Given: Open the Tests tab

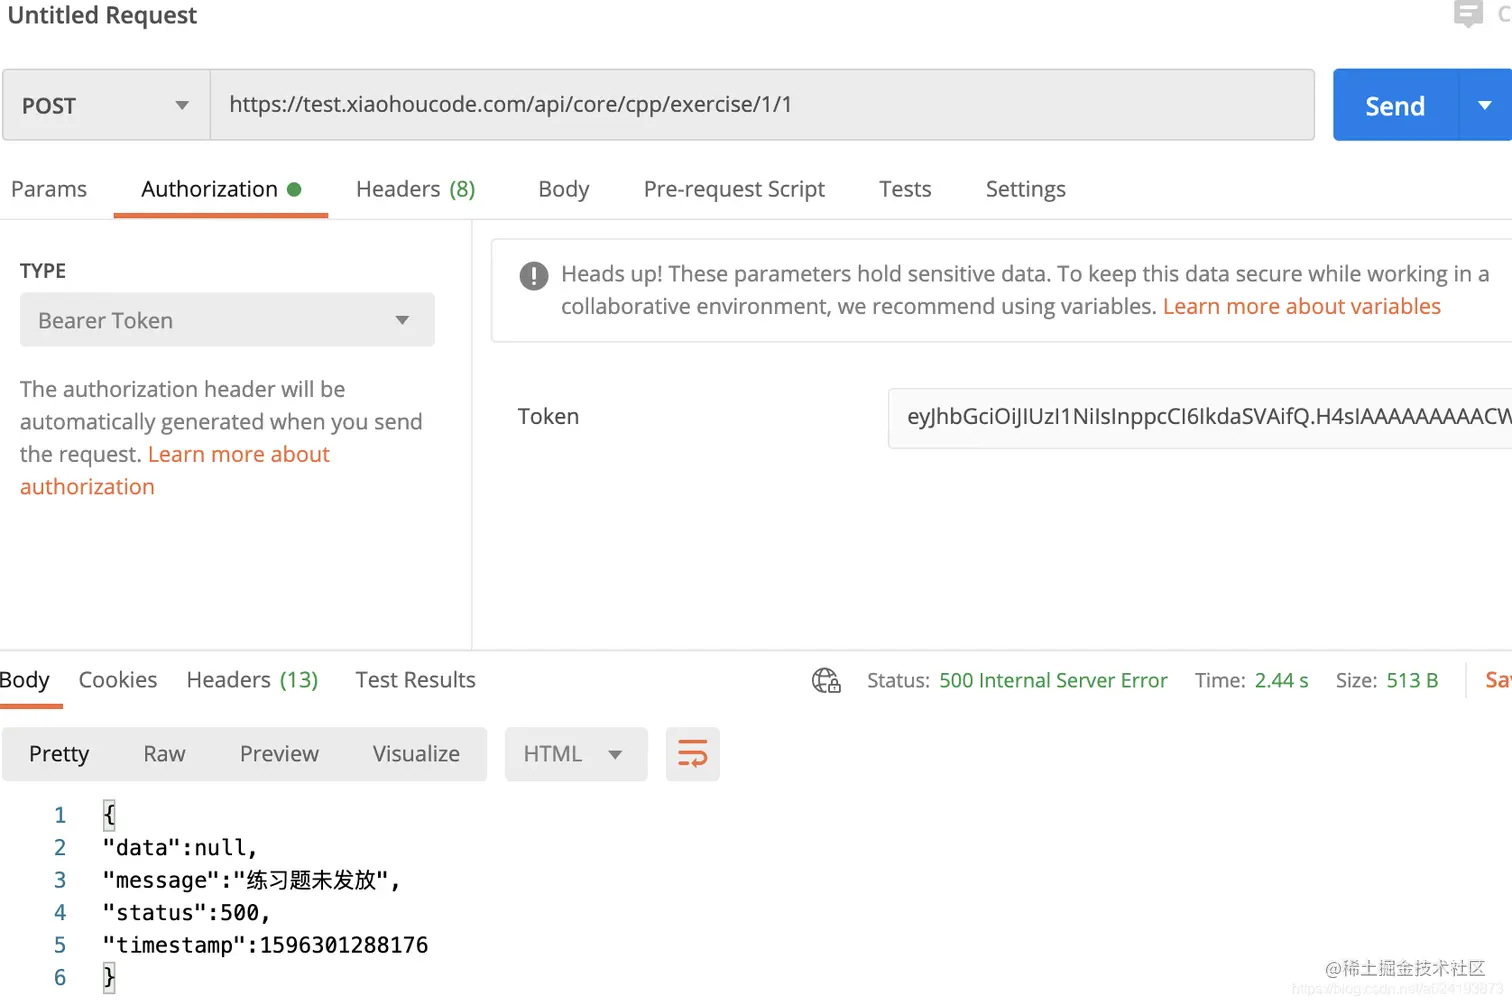Looking at the screenshot, I should coord(905,189).
